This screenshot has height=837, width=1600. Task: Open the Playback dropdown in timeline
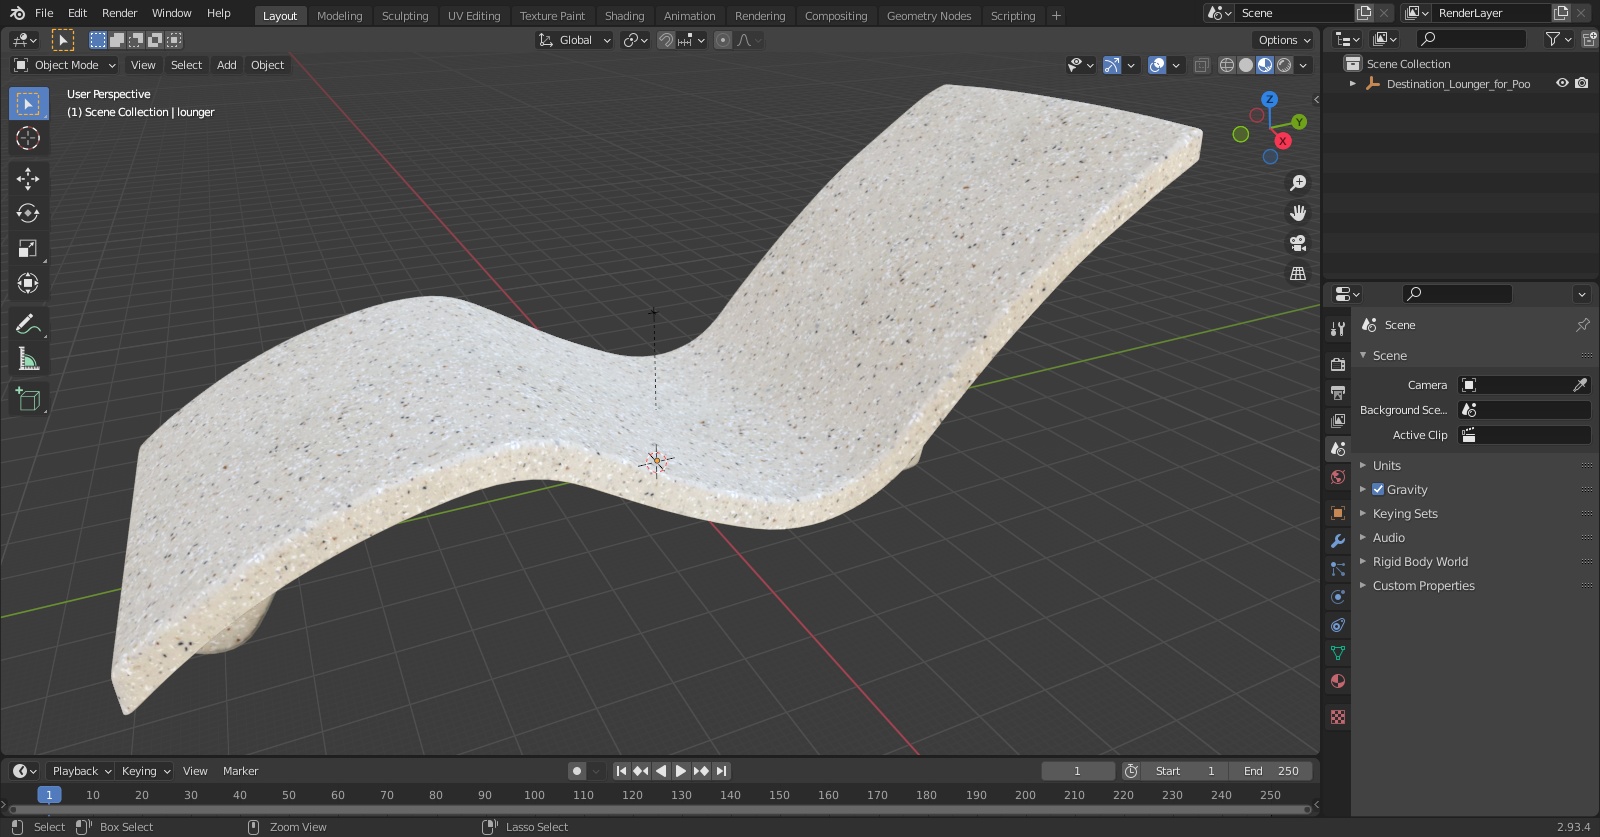click(x=80, y=771)
